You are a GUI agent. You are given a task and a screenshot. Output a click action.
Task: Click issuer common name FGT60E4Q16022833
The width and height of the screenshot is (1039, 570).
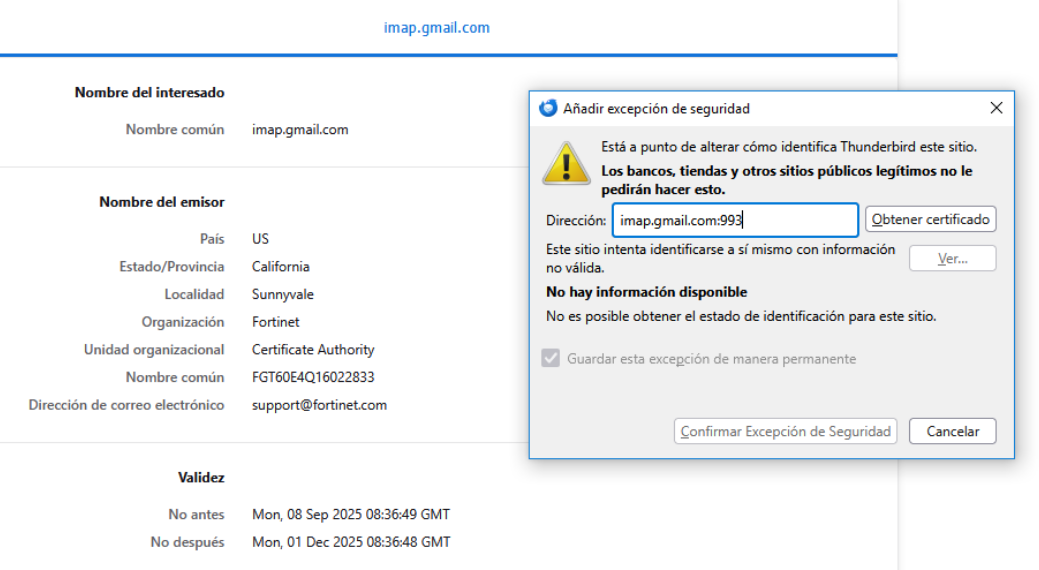pyautogui.click(x=313, y=377)
